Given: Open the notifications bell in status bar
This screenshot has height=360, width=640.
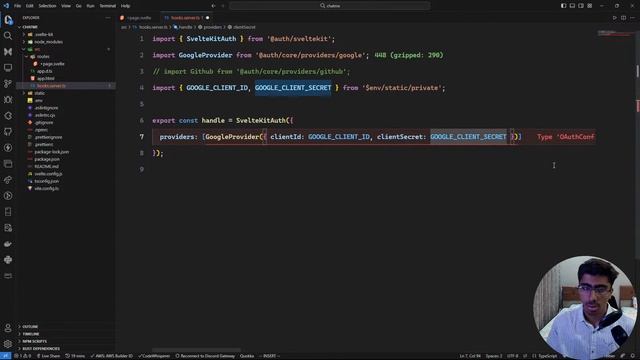Looking at the screenshot, I should (x=633, y=356).
